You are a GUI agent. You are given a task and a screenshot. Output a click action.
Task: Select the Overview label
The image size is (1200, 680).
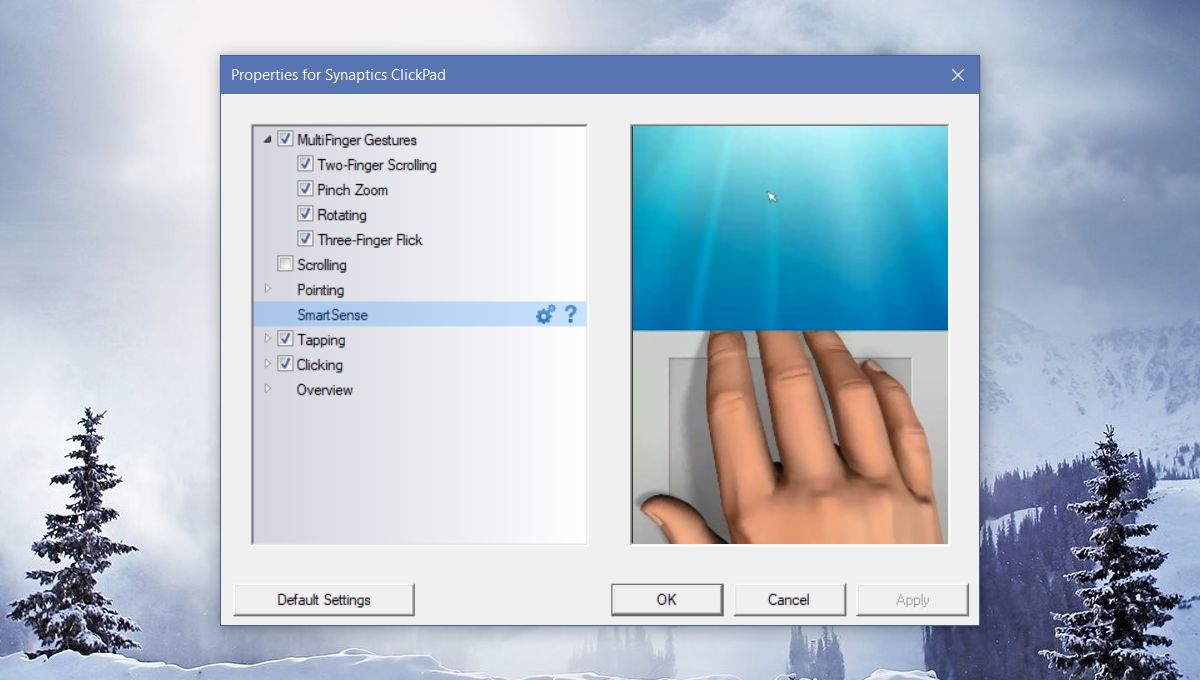coord(325,390)
